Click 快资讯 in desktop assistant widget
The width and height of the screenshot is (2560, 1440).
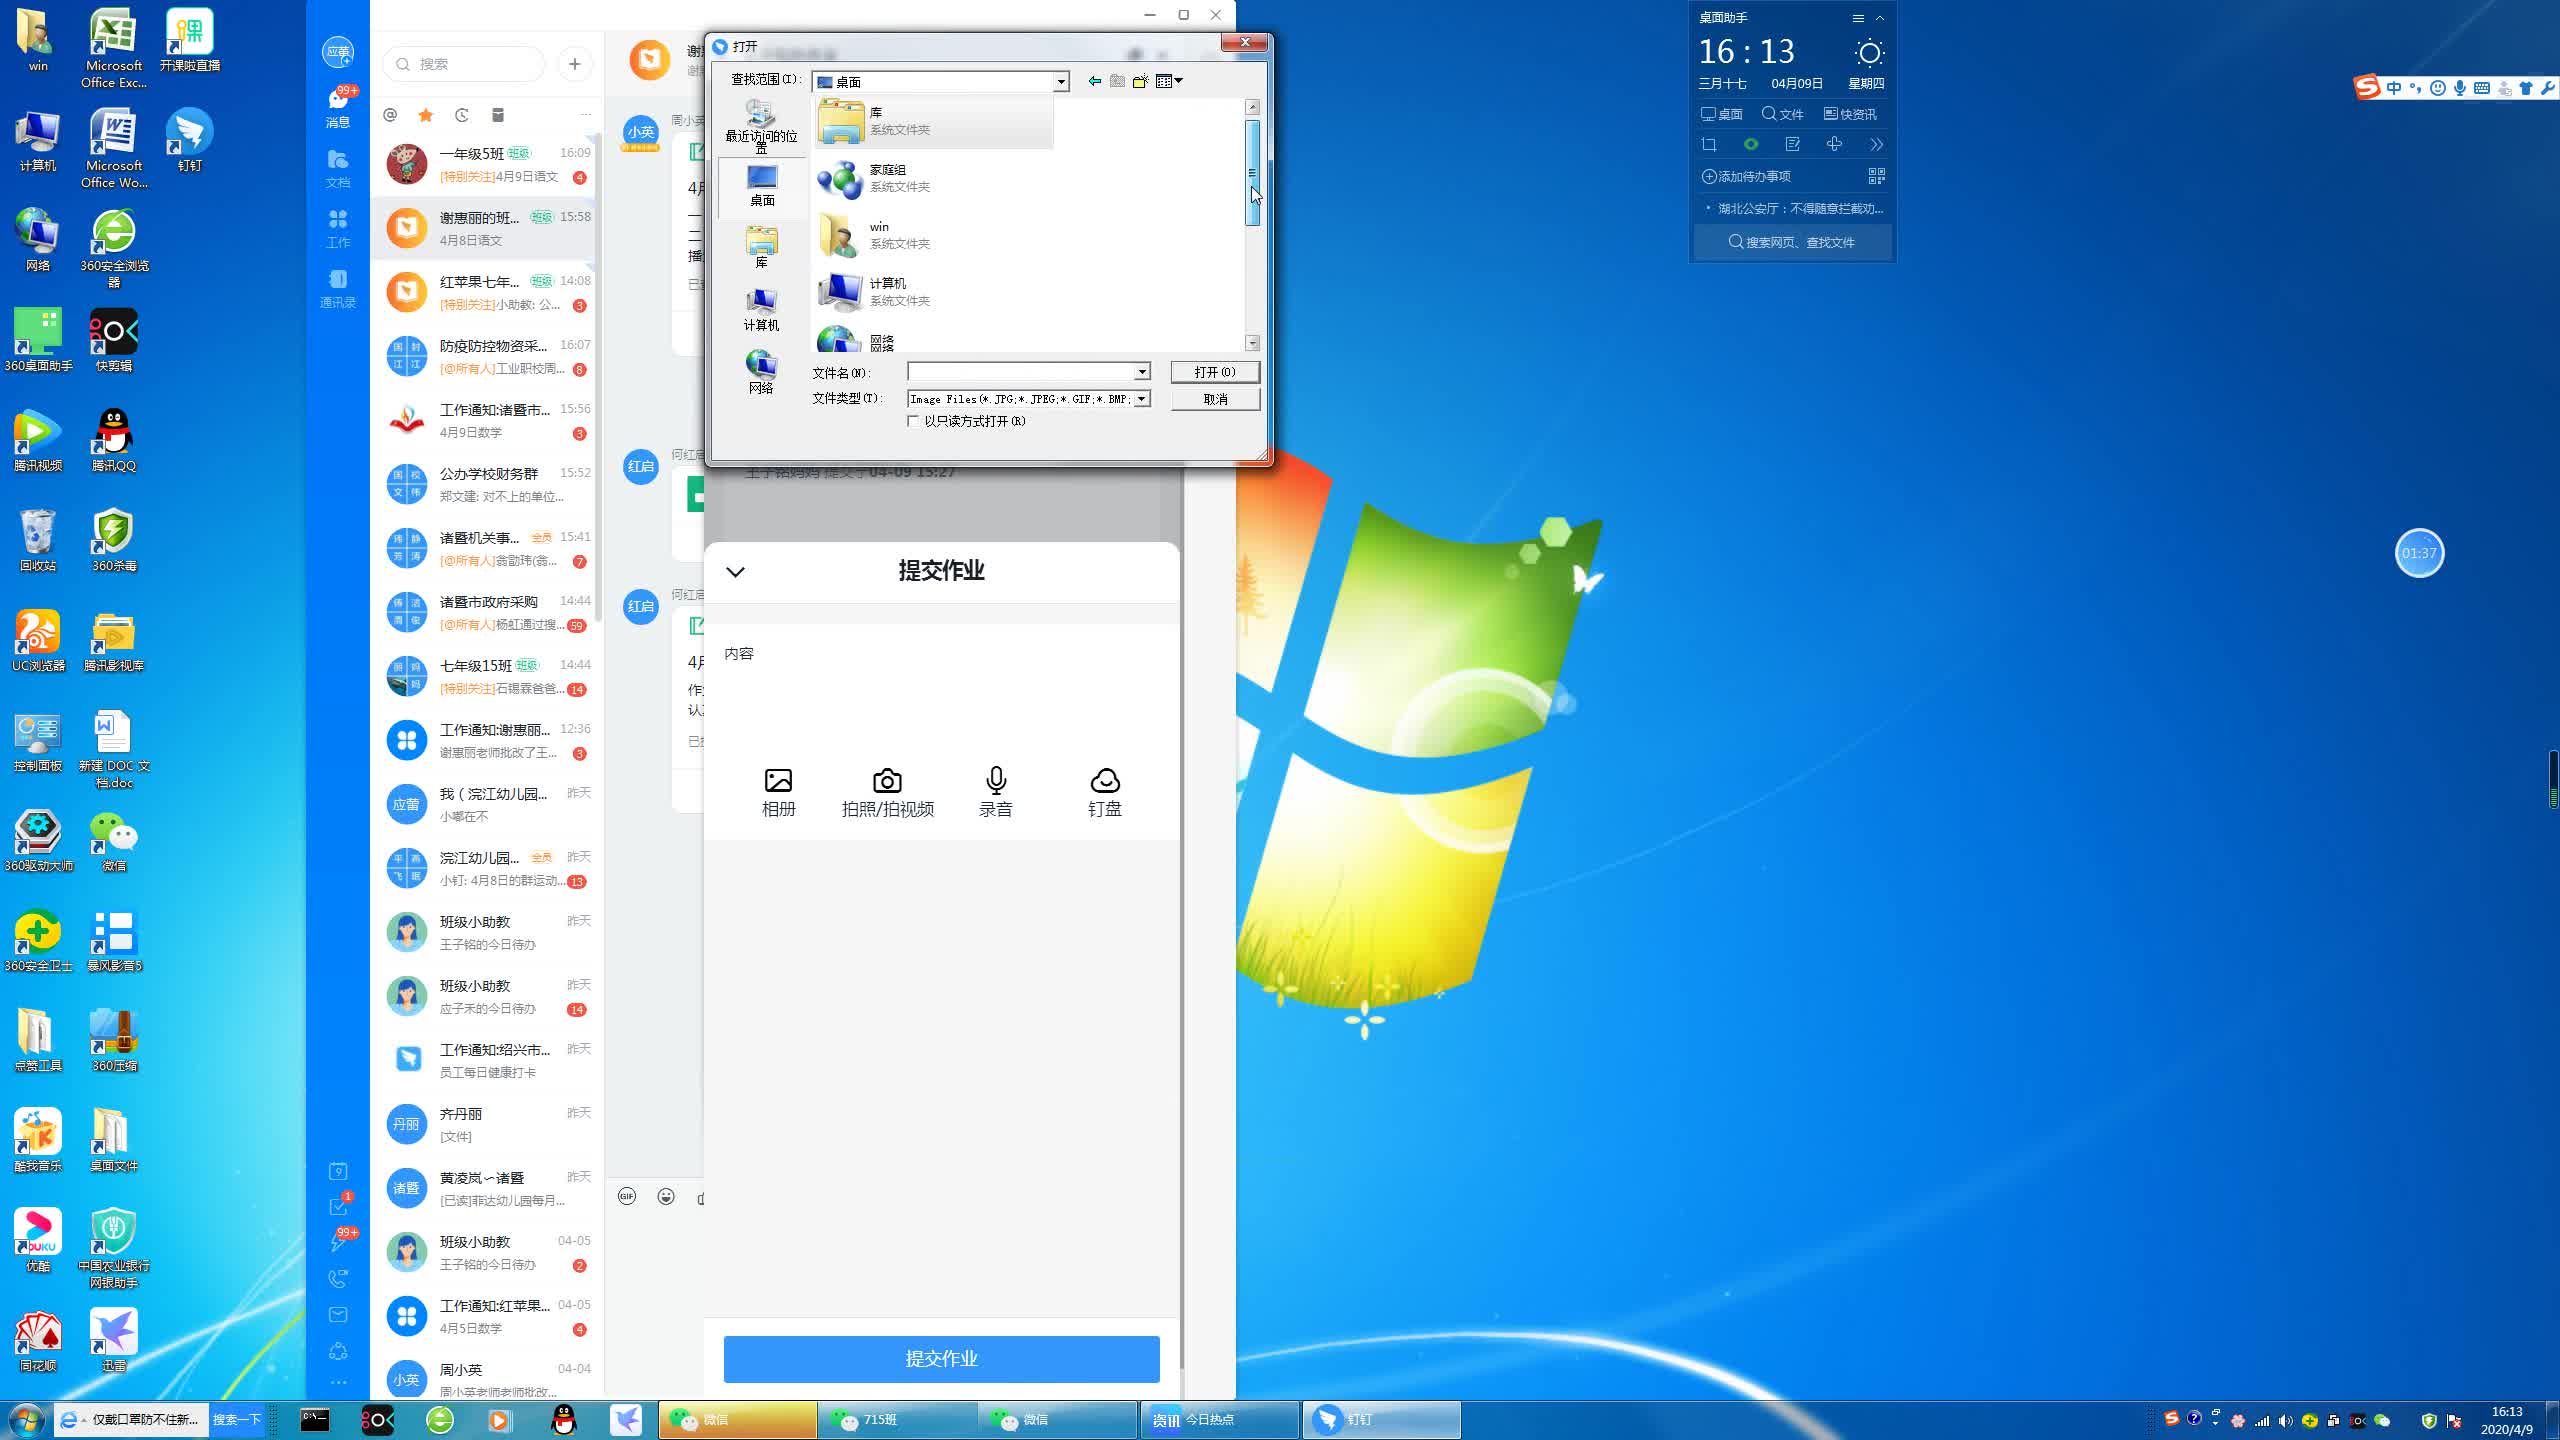point(1850,114)
